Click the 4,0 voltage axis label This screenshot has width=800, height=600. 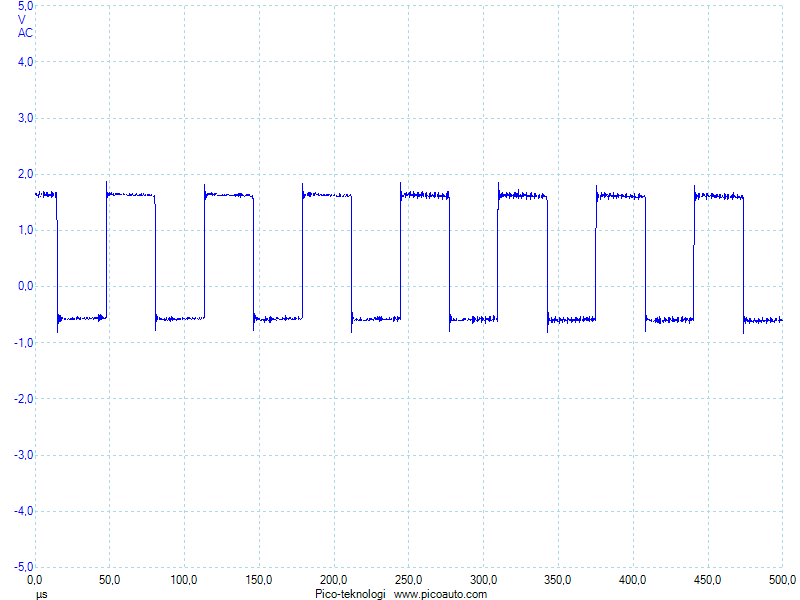pyautogui.click(x=26, y=62)
